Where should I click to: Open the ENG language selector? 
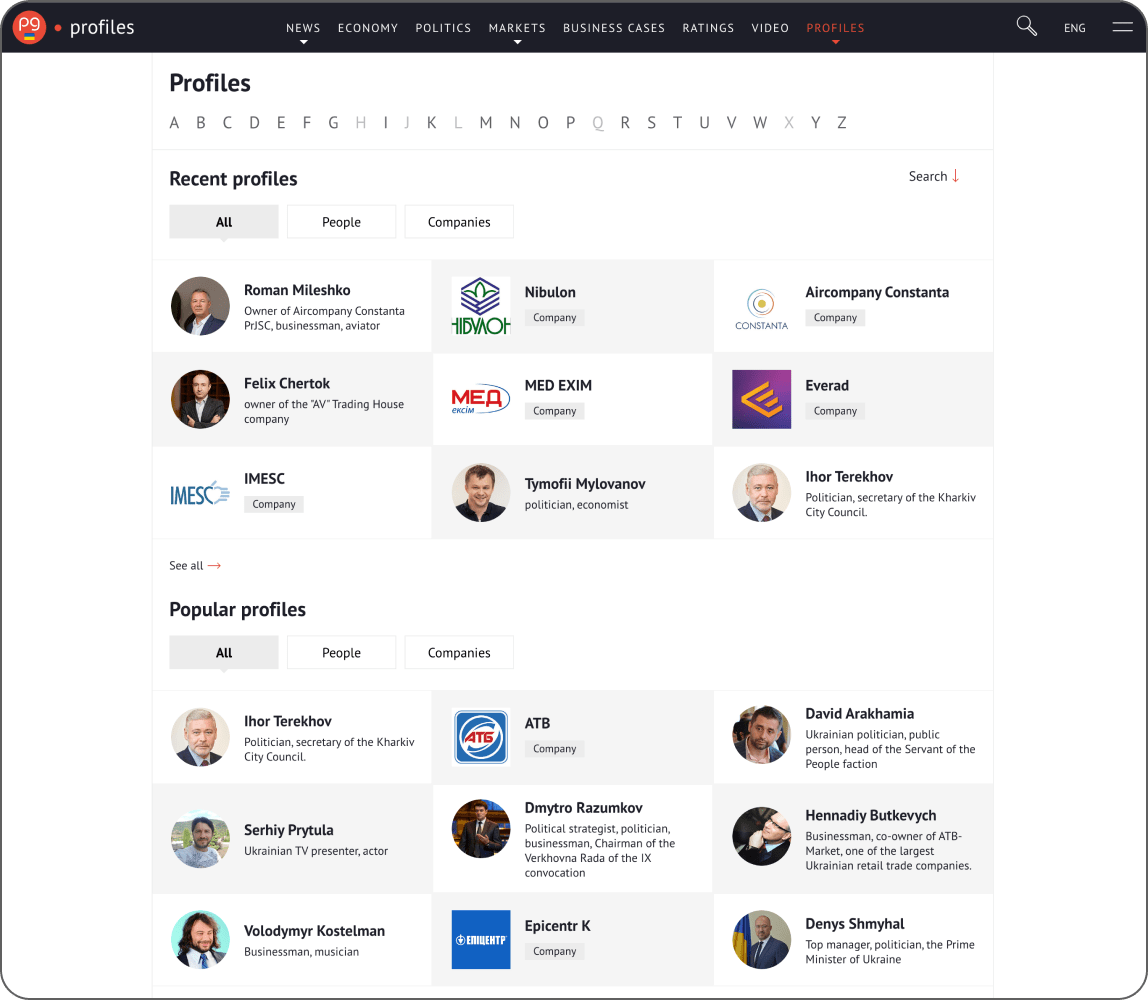[1075, 28]
